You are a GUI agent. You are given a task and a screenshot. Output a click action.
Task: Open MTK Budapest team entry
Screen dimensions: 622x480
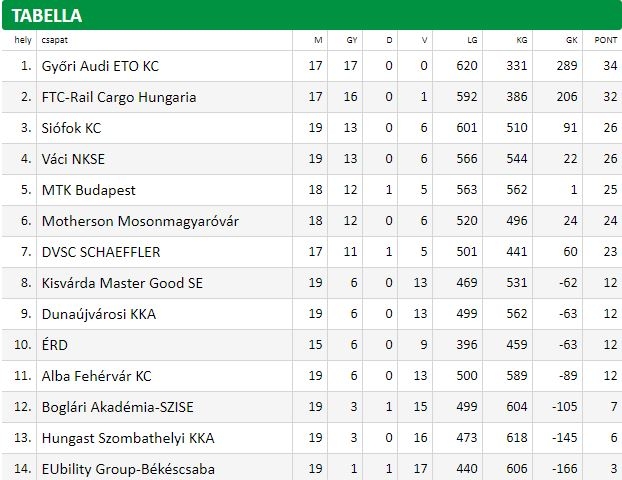coord(88,190)
